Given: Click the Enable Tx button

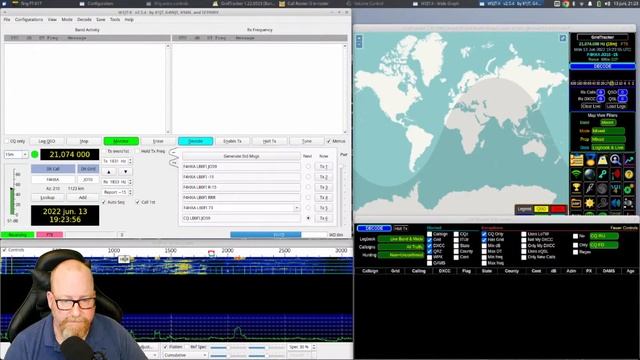Looking at the screenshot, I should [232, 141].
